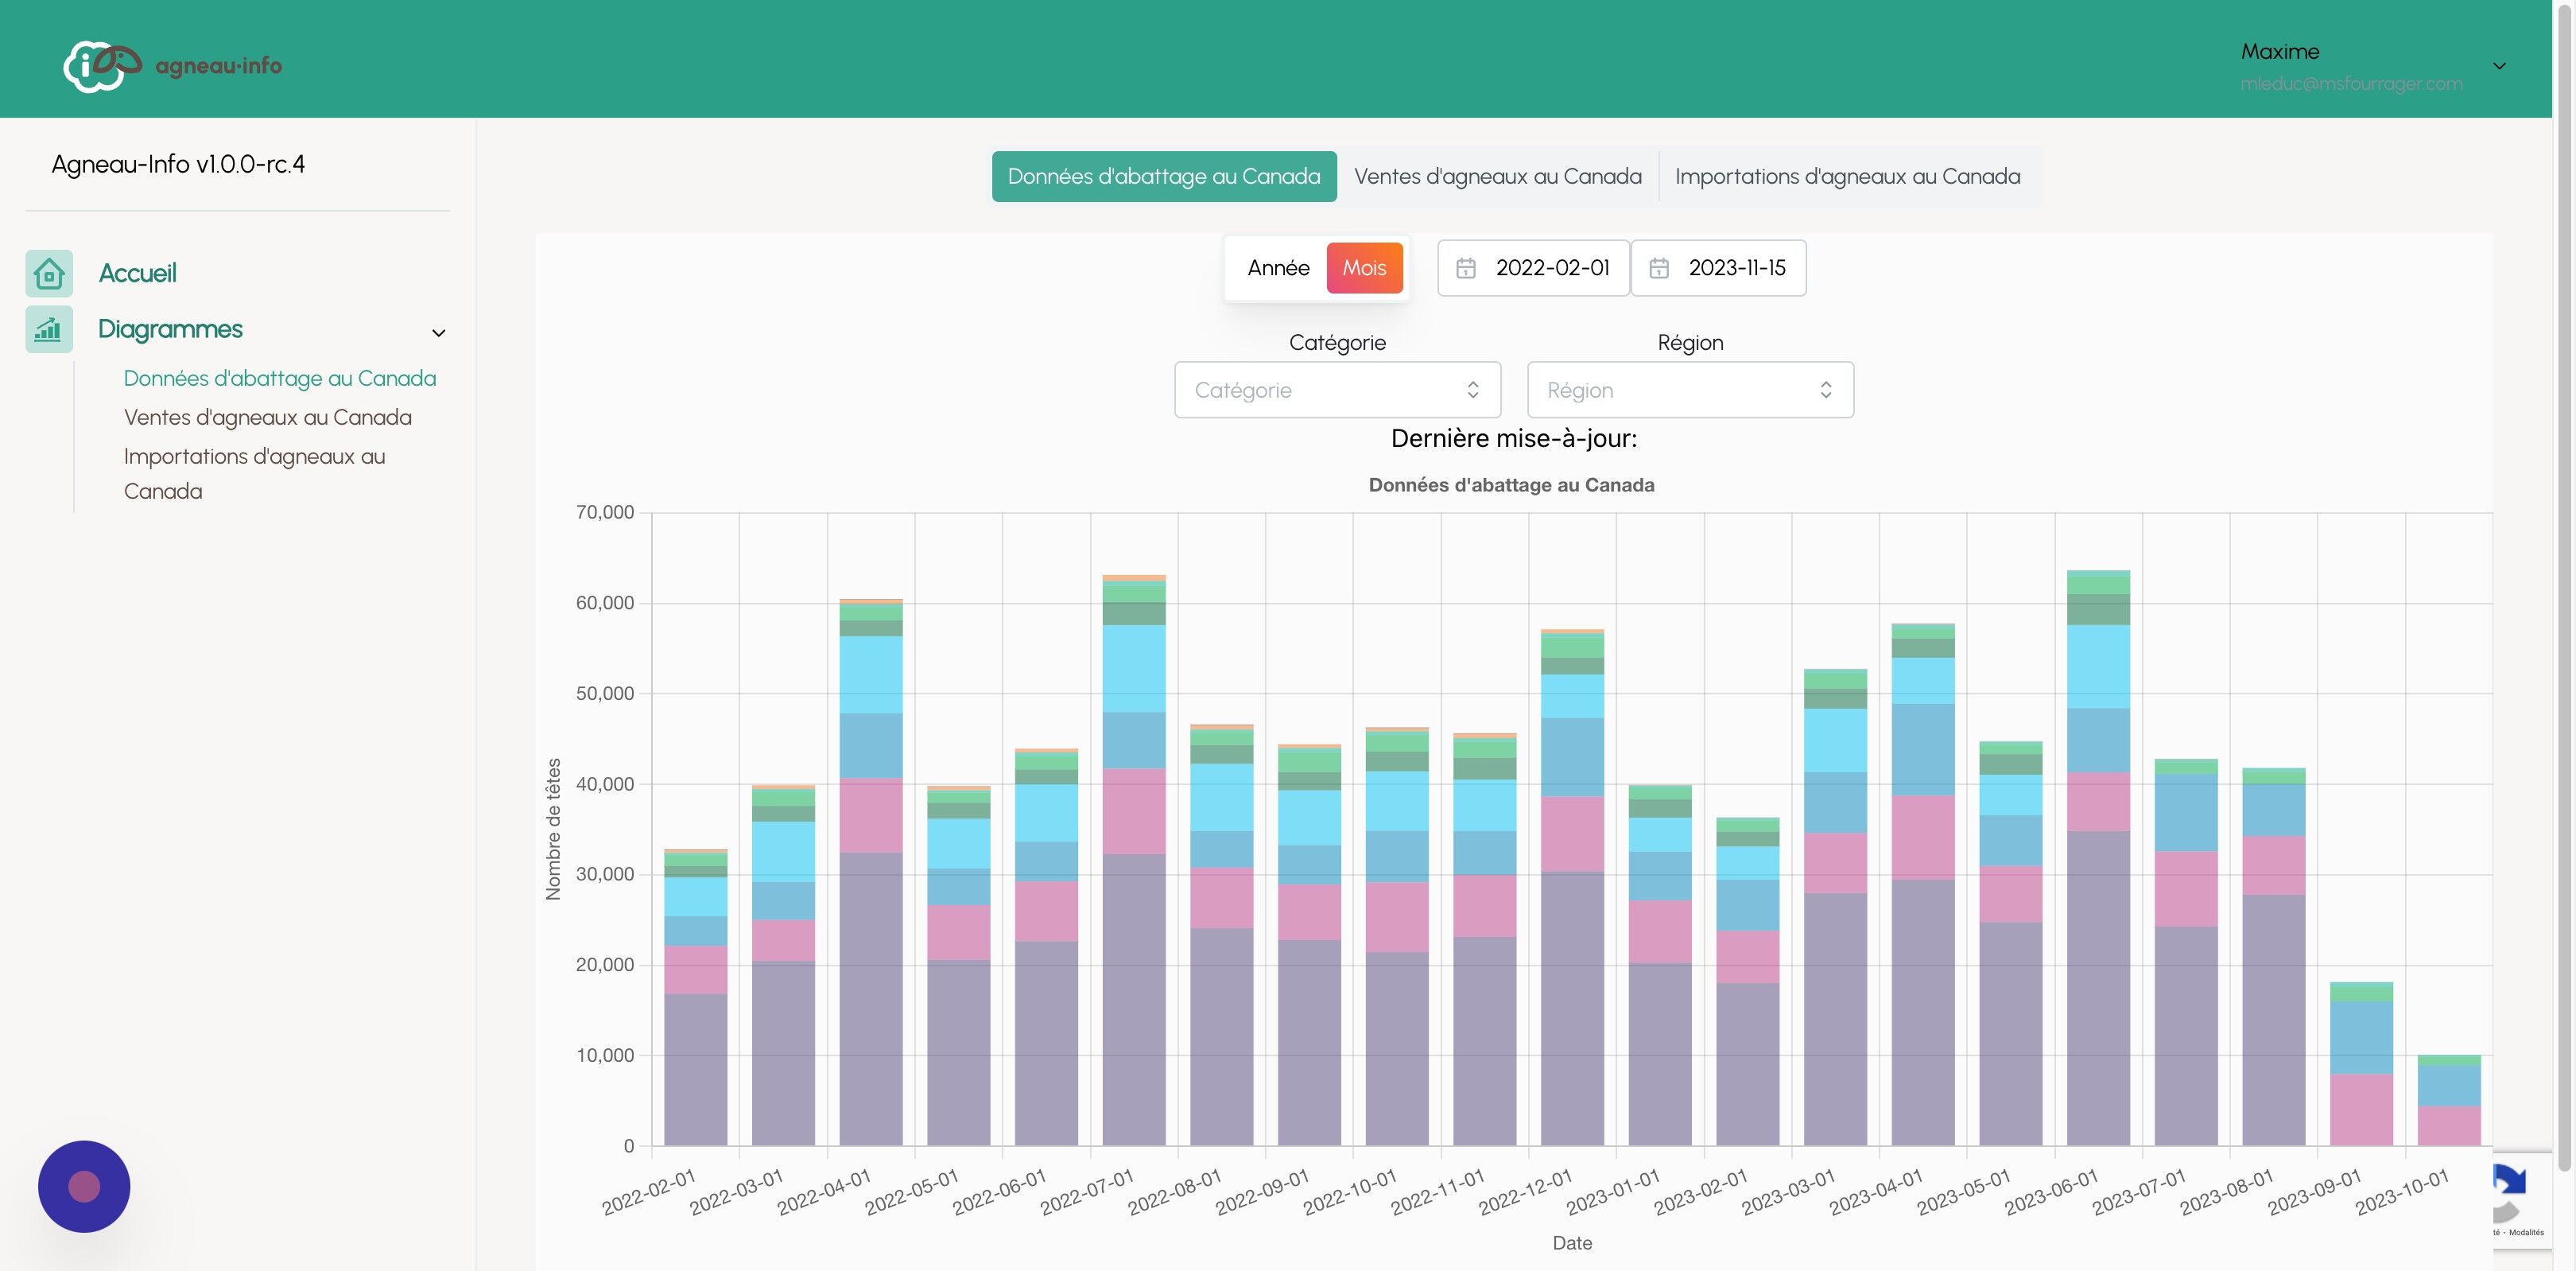Collapse the Diagrammes sidebar section

438,332
